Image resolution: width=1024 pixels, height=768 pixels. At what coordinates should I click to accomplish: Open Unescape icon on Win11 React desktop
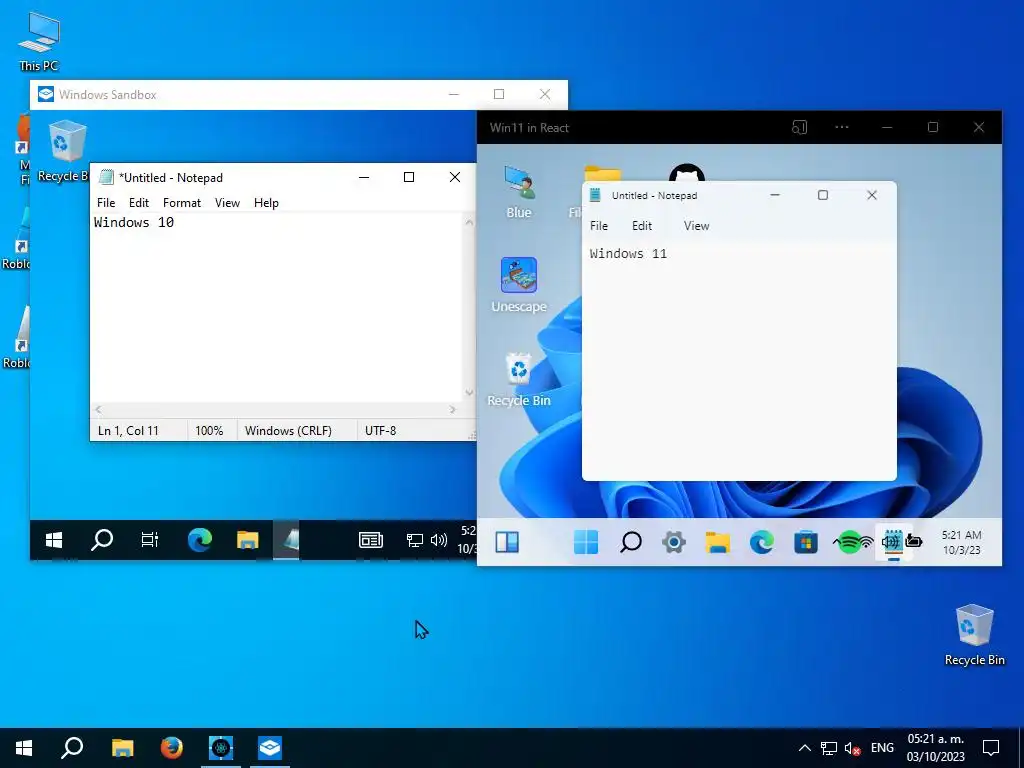[x=519, y=285]
